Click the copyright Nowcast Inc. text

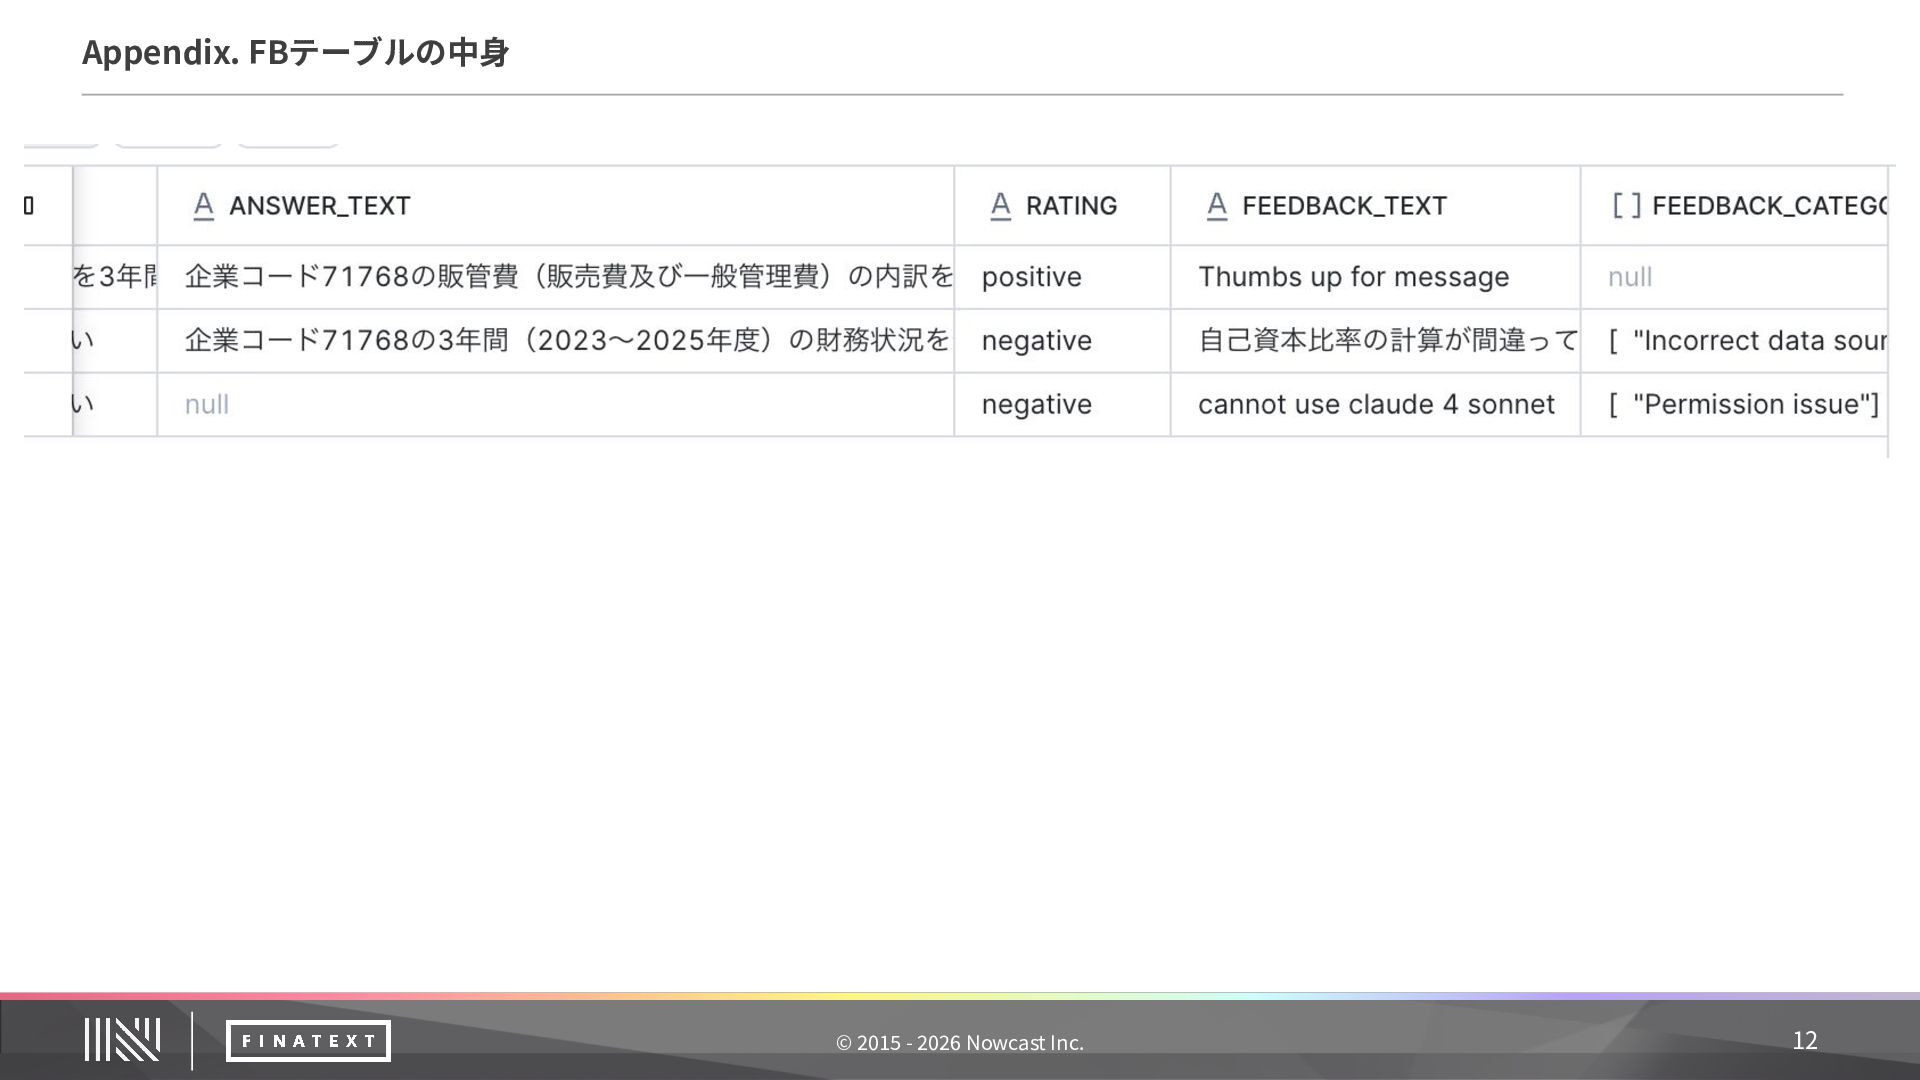[960, 1042]
